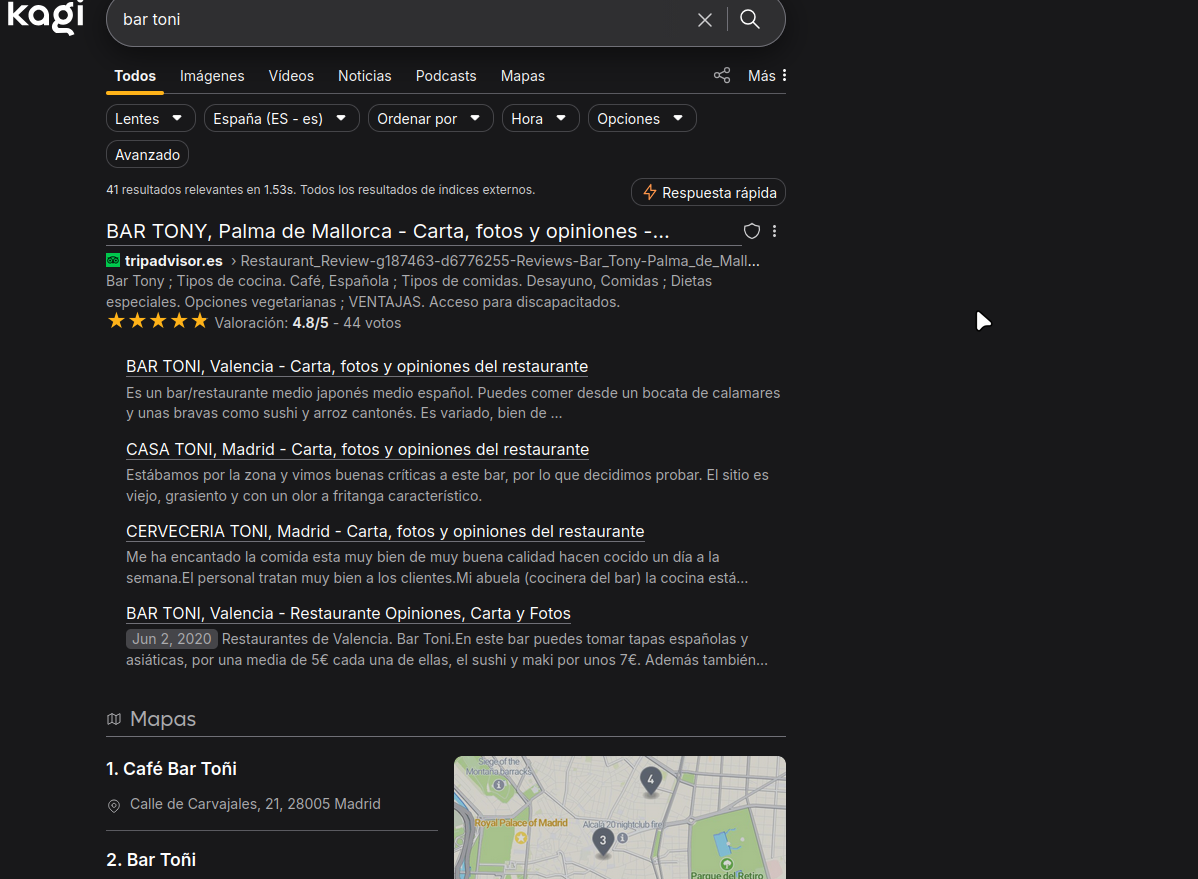Image resolution: width=1198 pixels, height=879 pixels.
Task: Click the tripadvisor.es domain link
Action: click(173, 261)
